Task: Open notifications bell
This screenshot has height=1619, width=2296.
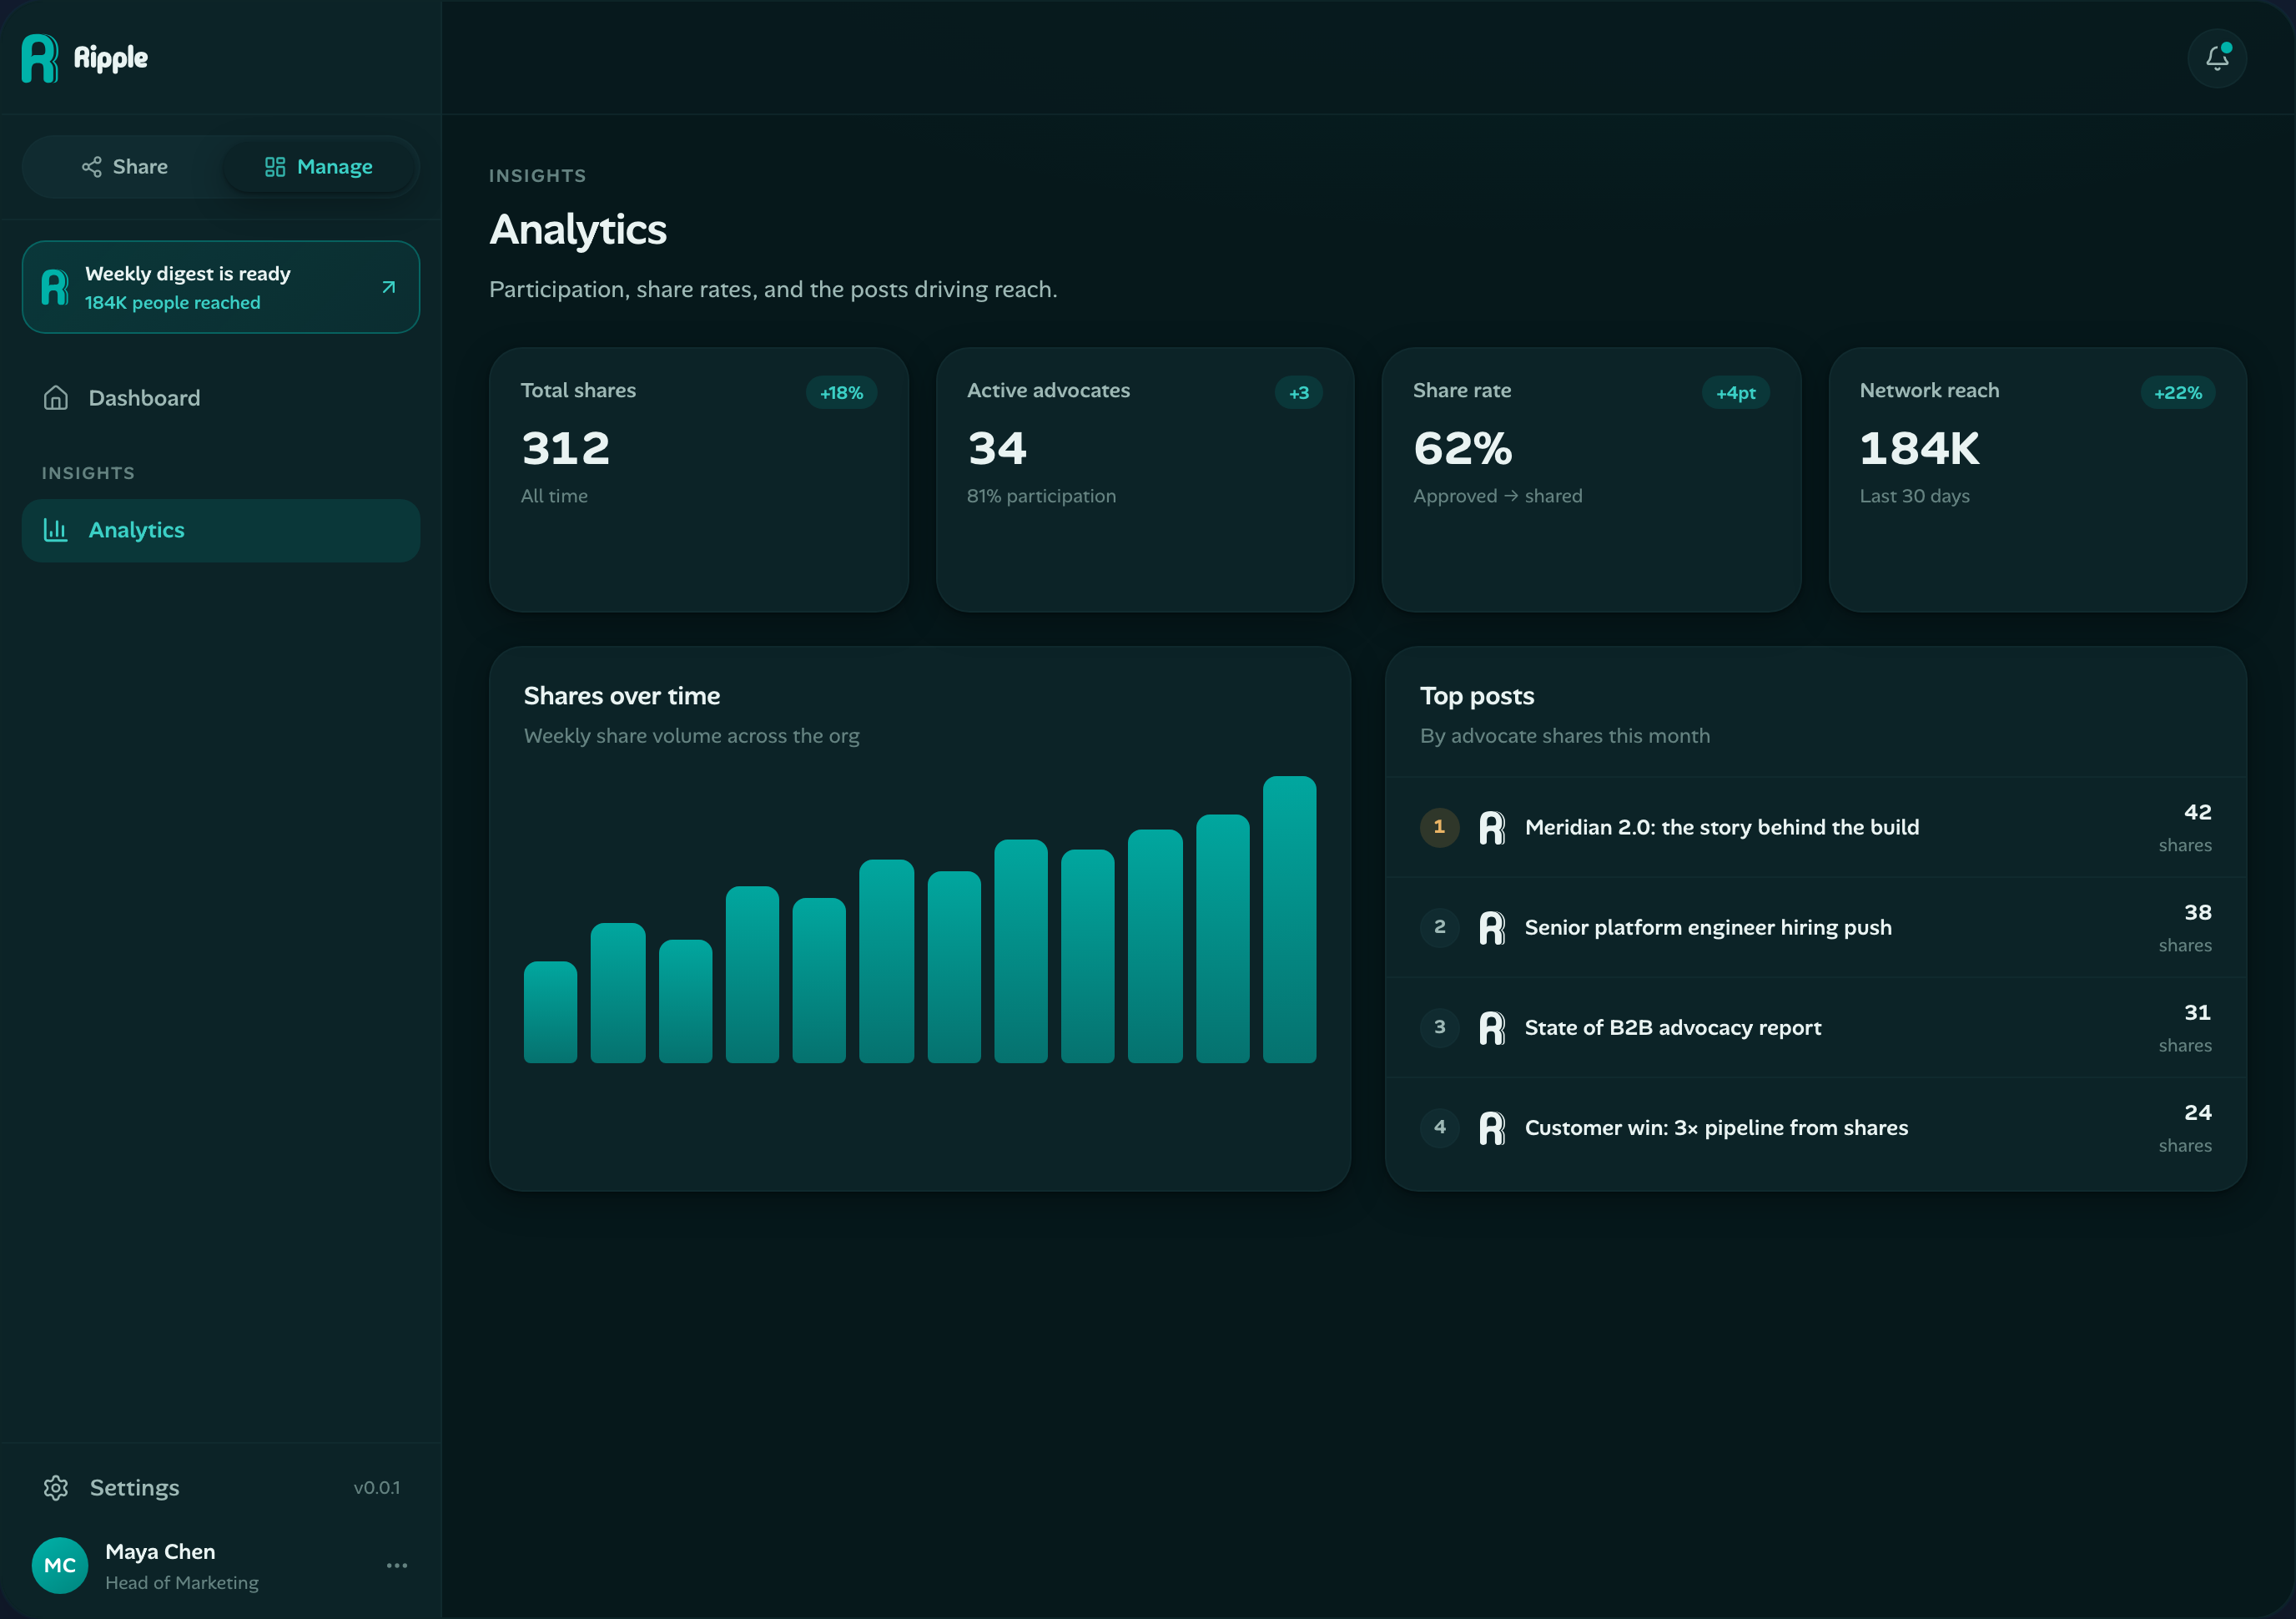Action: 2217,58
